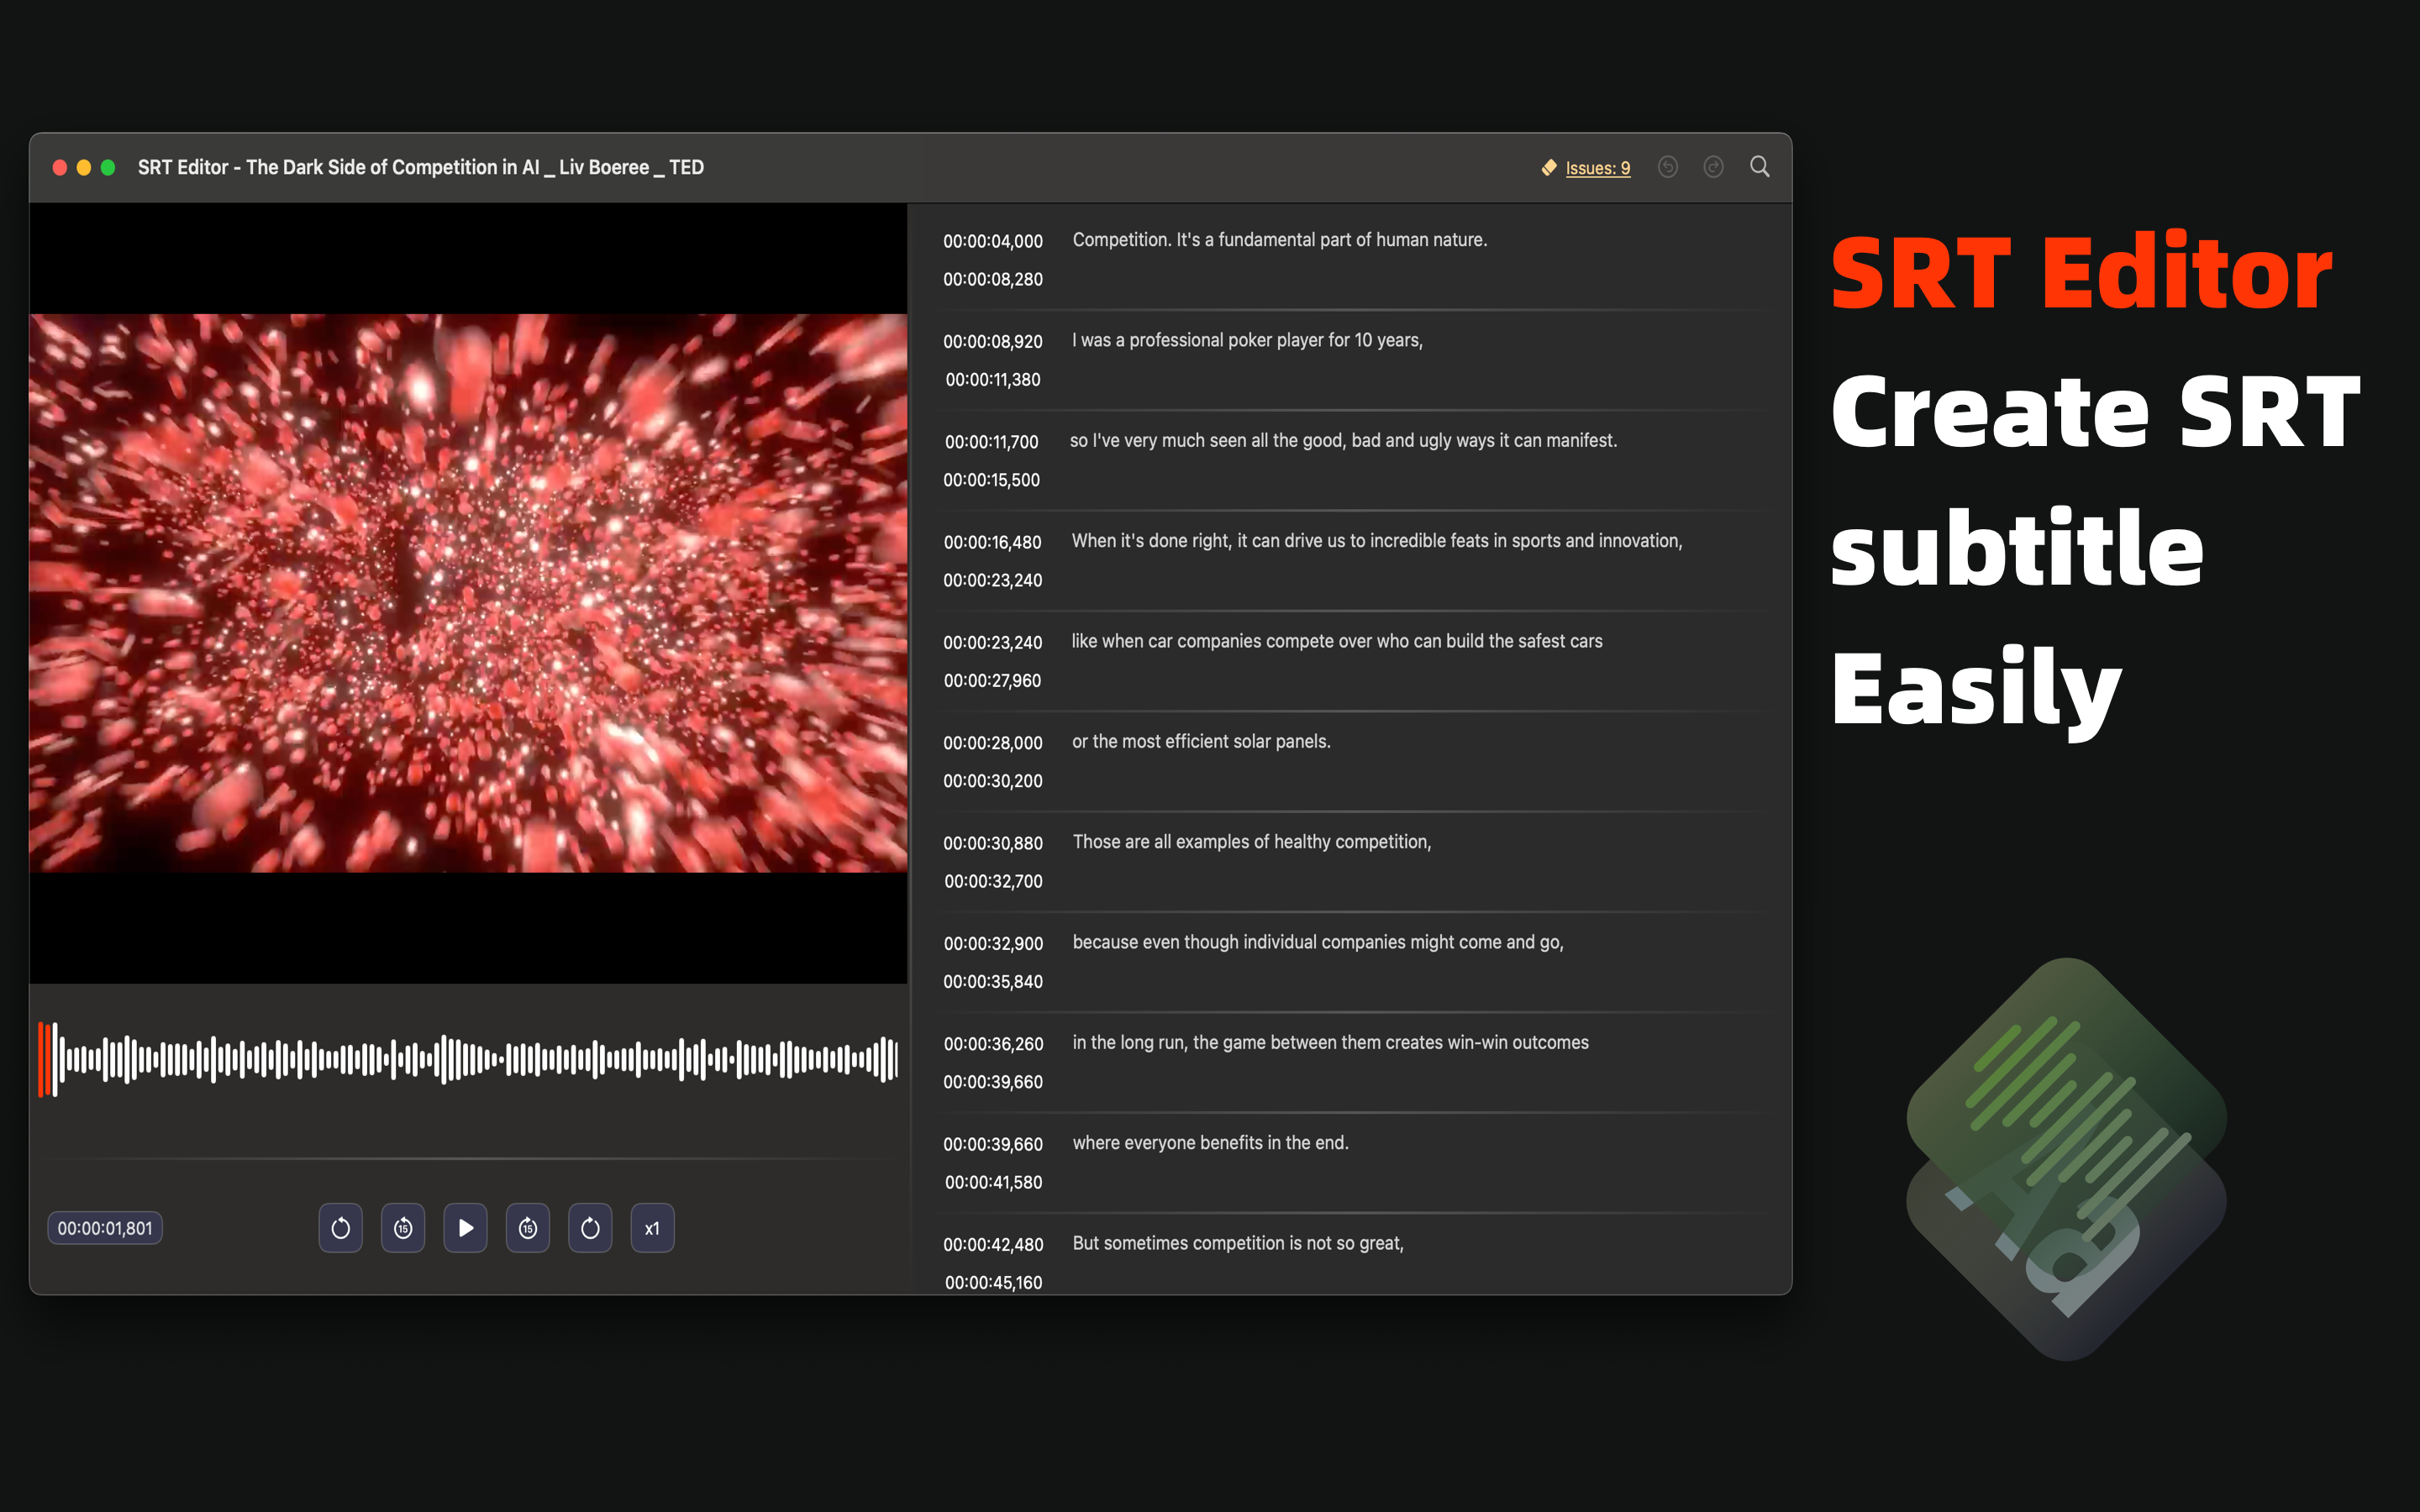
Task: Open search with the magnifying glass icon
Action: [1760, 167]
